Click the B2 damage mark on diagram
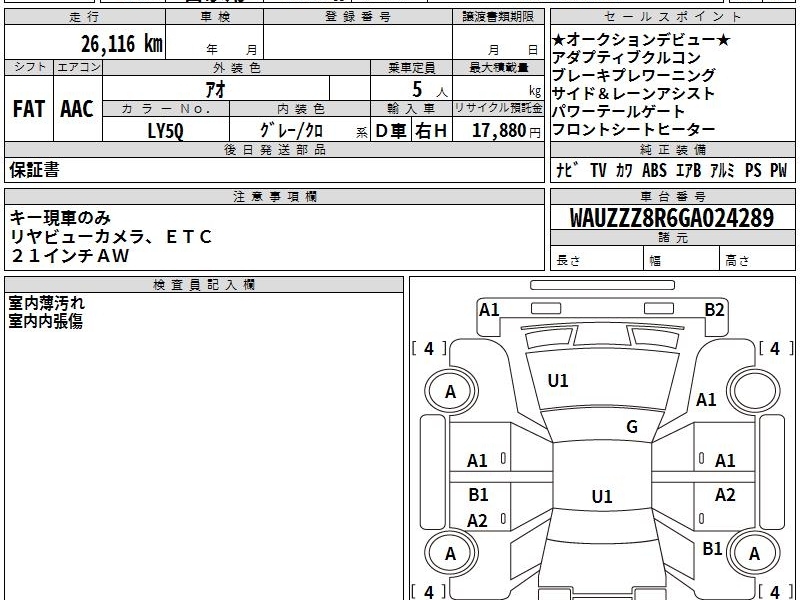Viewport: 800px width, 600px height. (714, 310)
